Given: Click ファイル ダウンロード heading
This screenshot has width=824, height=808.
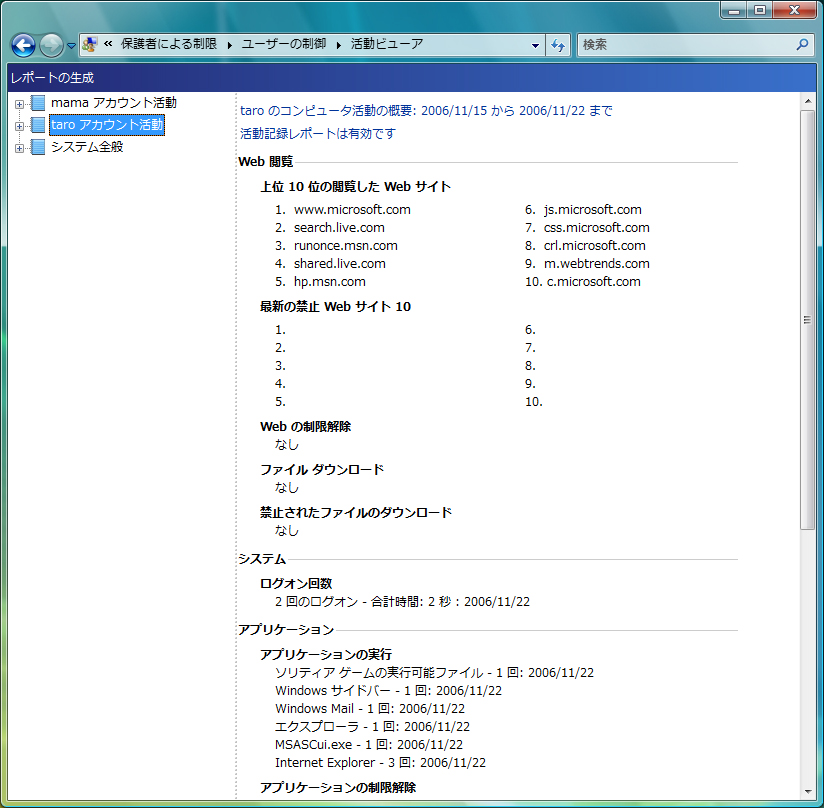Looking at the screenshot, I should click(322, 470).
